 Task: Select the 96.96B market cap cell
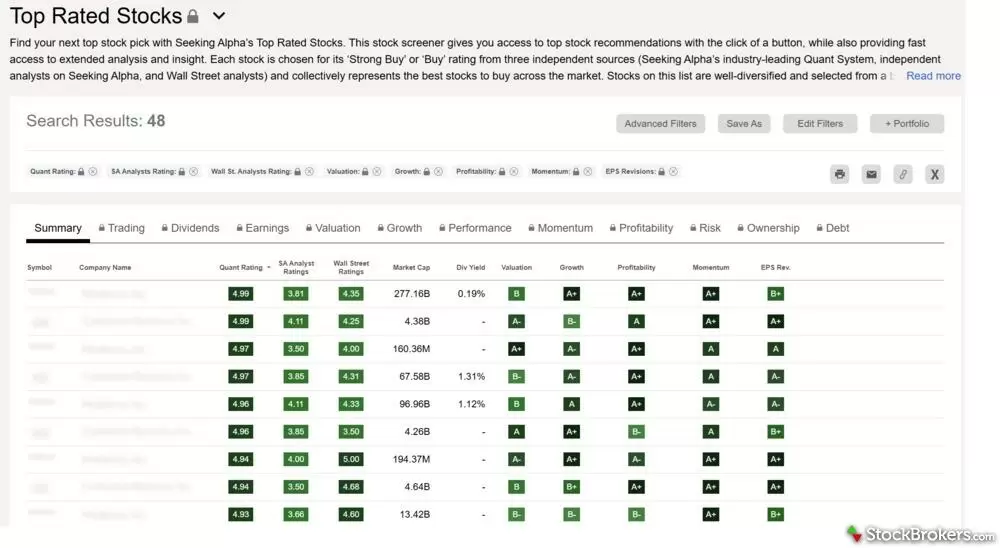coord(415,404)
